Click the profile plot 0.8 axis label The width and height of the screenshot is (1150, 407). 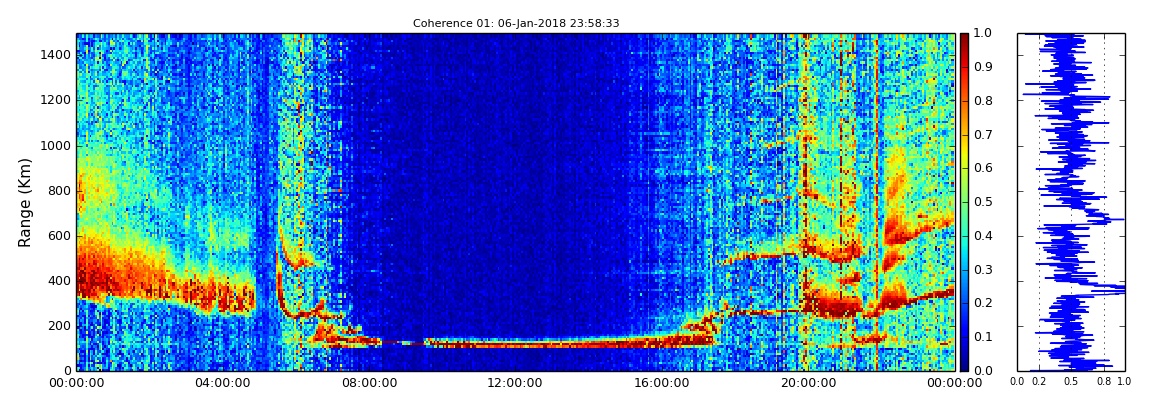click(x=1105, y=381)
